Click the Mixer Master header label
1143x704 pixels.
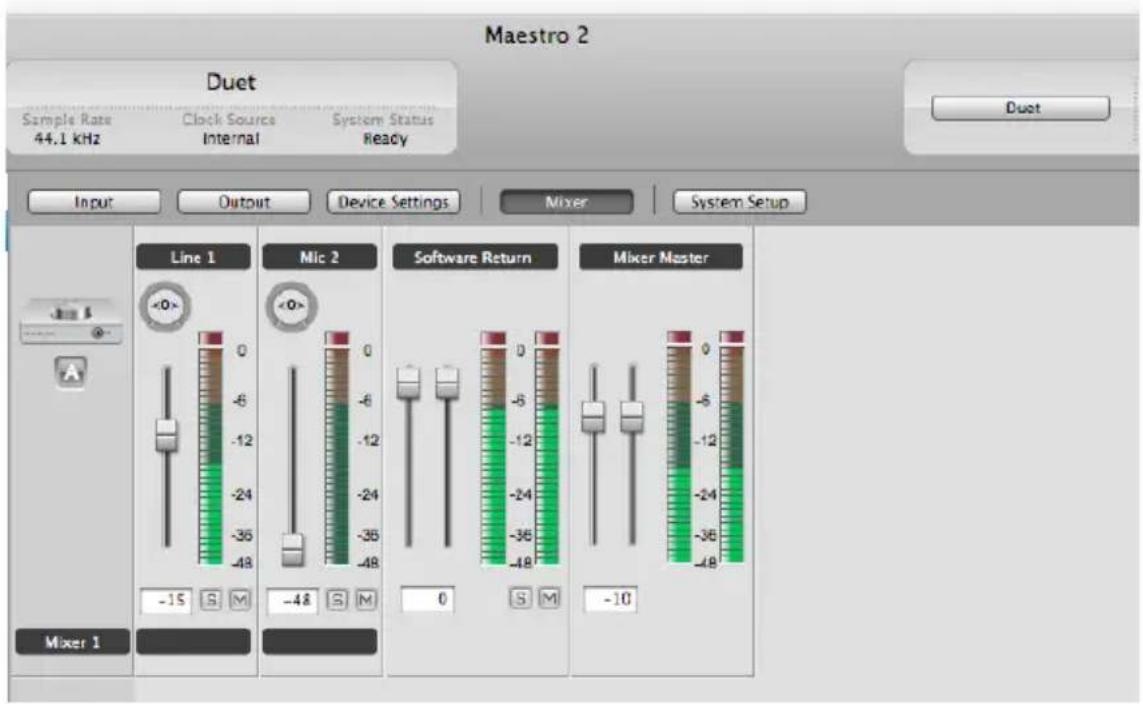(661, 257)
